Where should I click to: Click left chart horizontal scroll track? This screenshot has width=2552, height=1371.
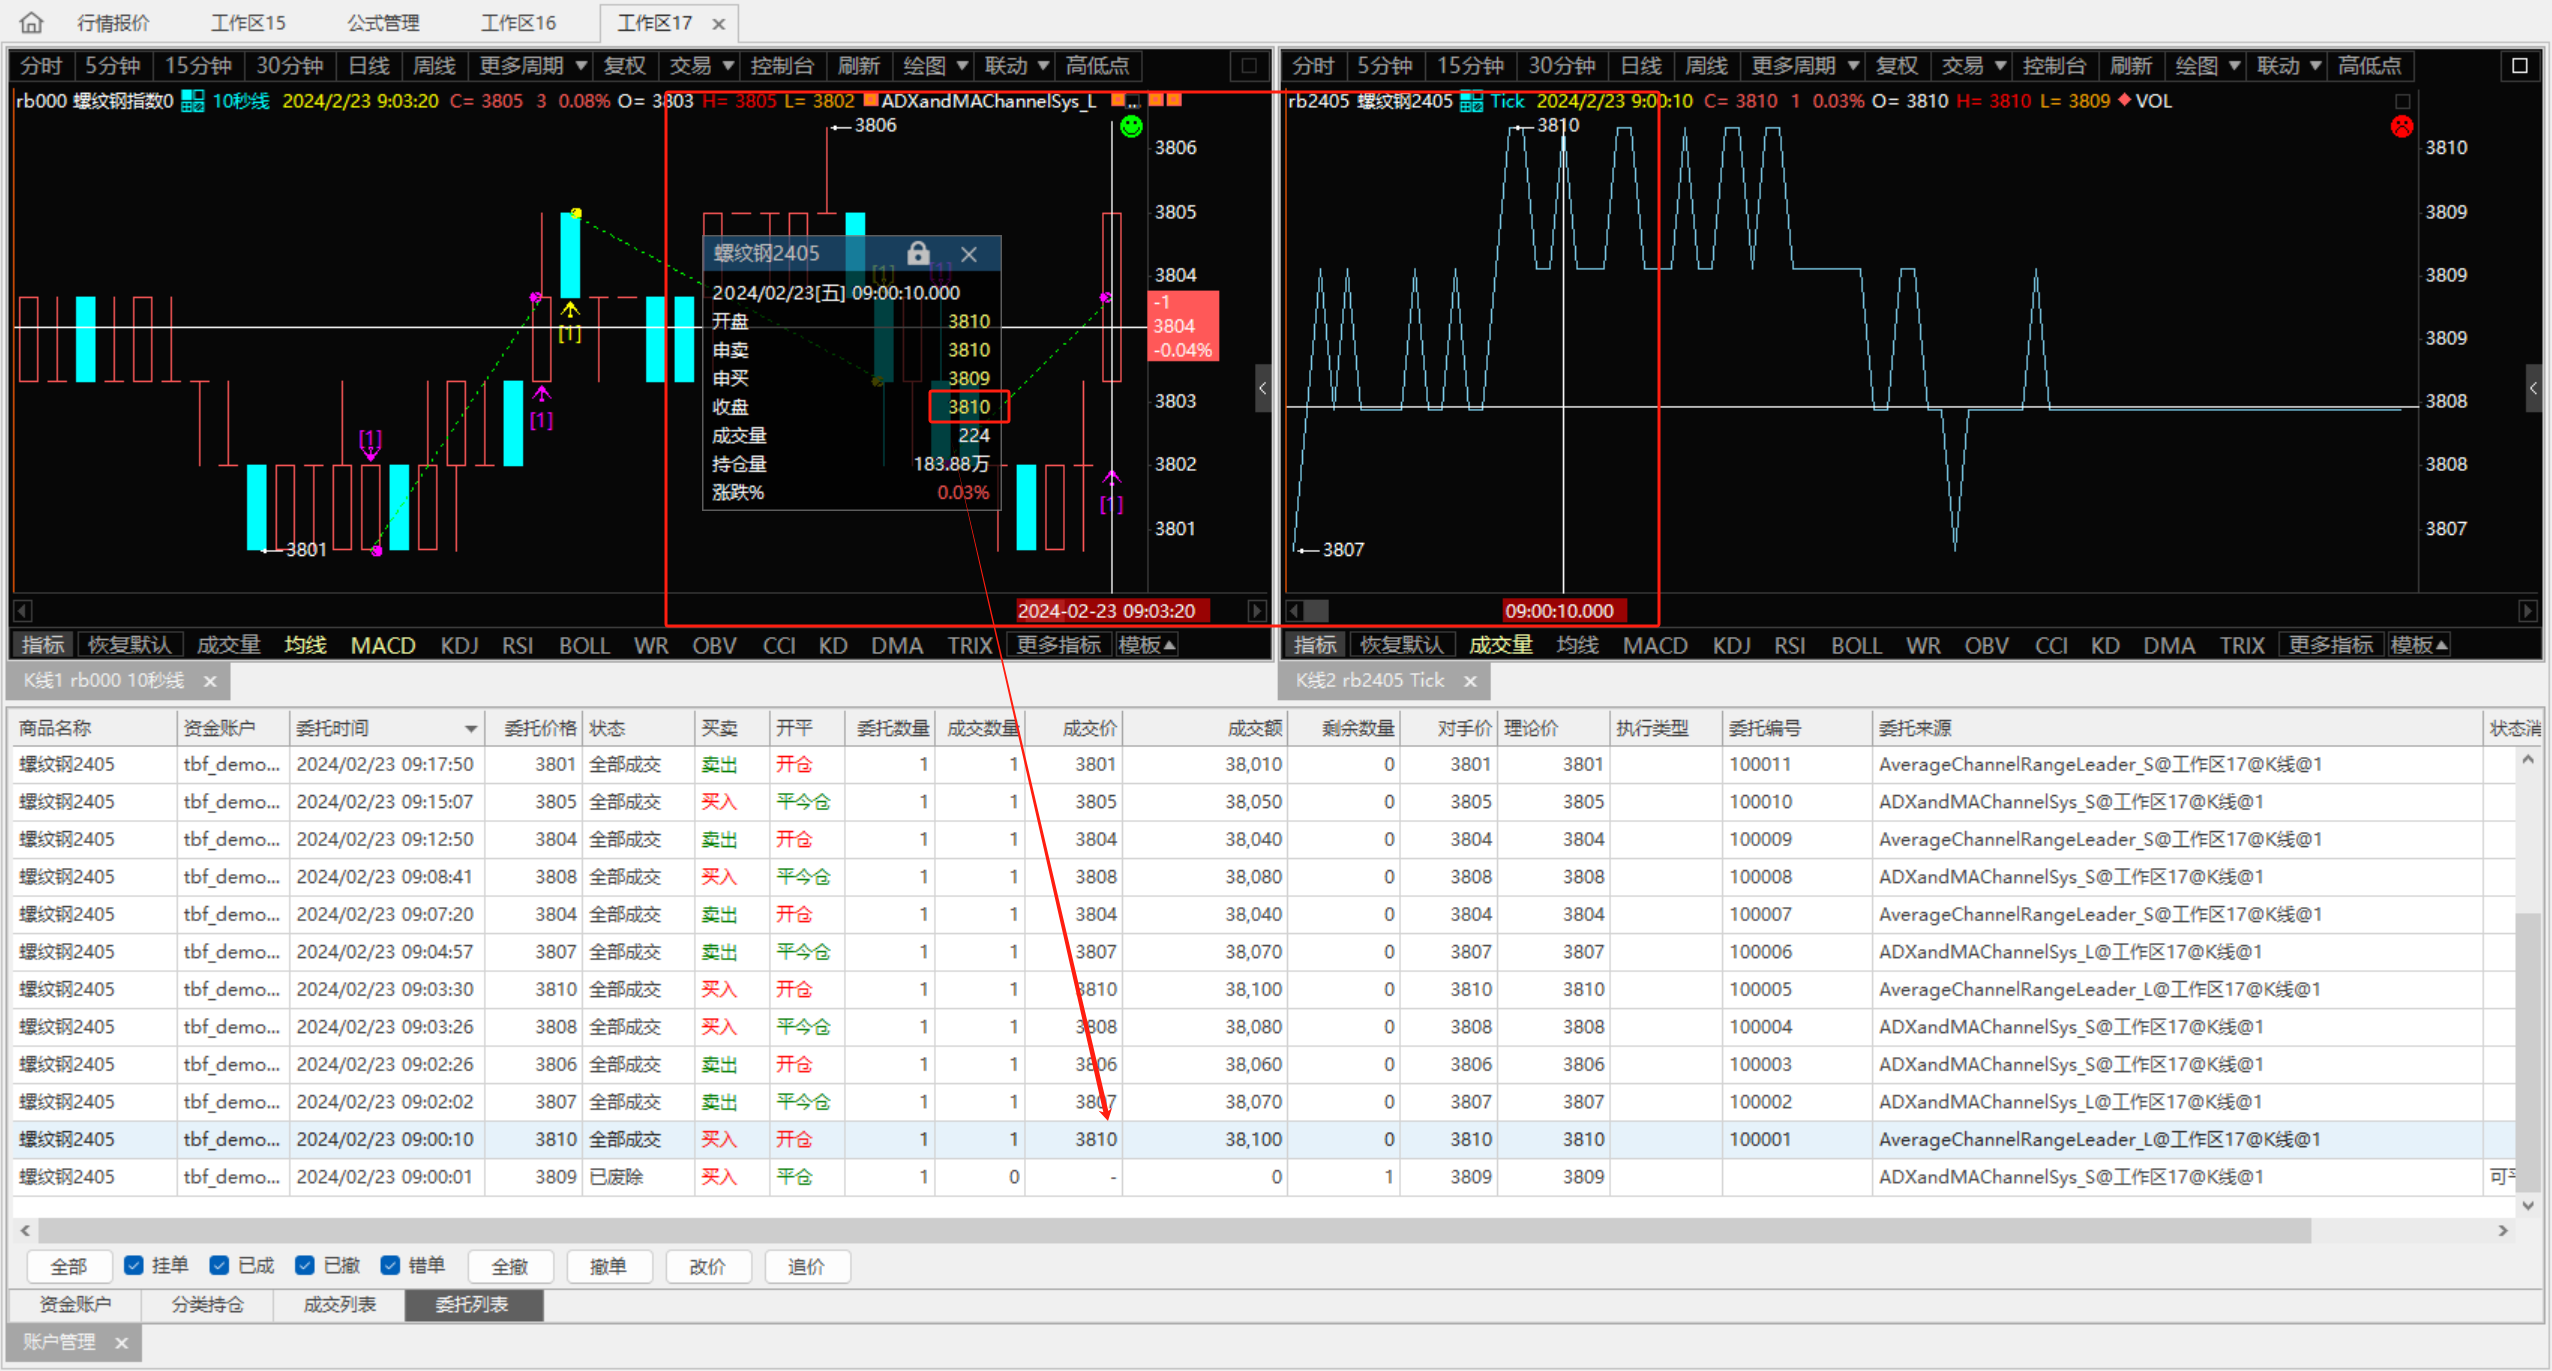coord(640,610)
